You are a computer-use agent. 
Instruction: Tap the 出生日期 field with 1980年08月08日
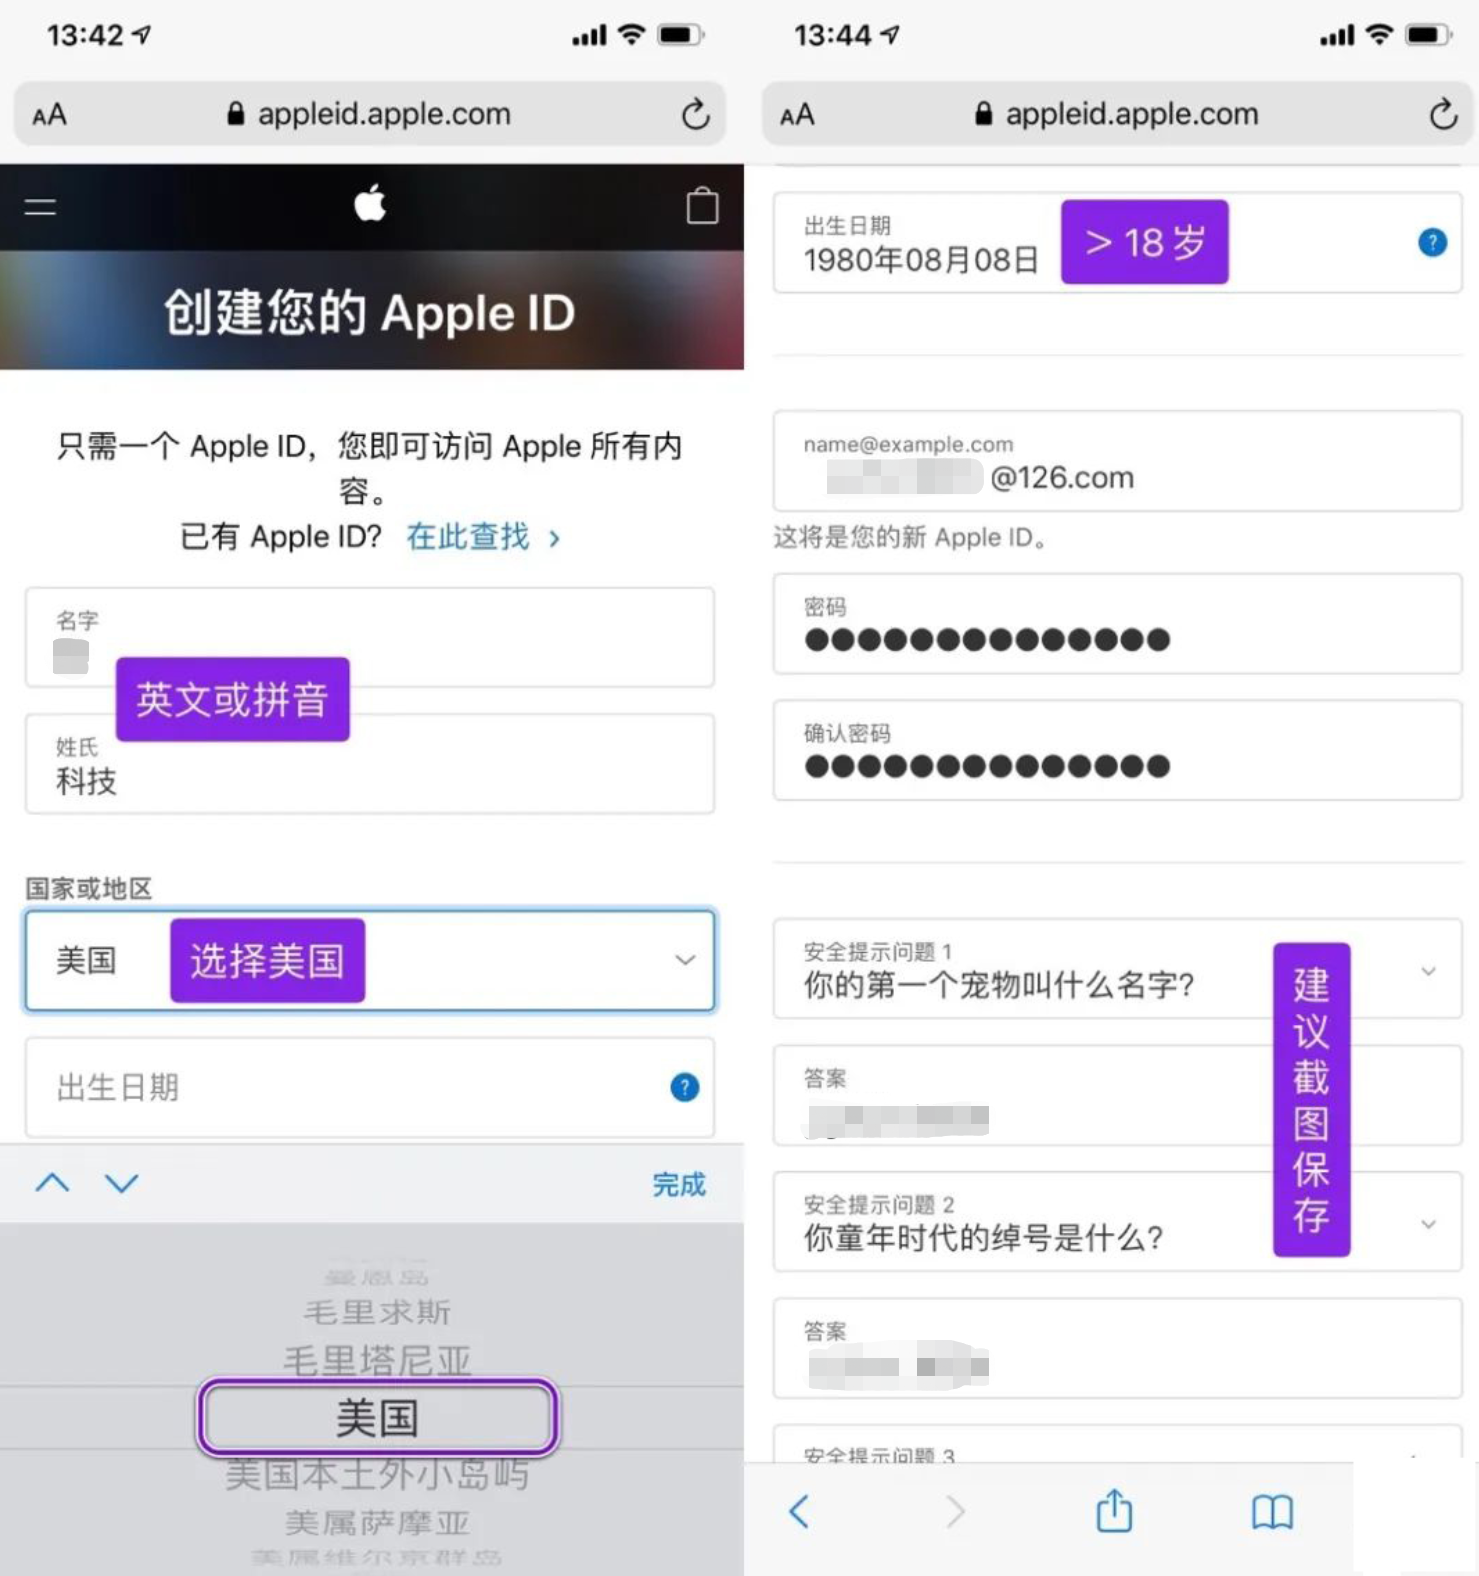(1117, 242)
